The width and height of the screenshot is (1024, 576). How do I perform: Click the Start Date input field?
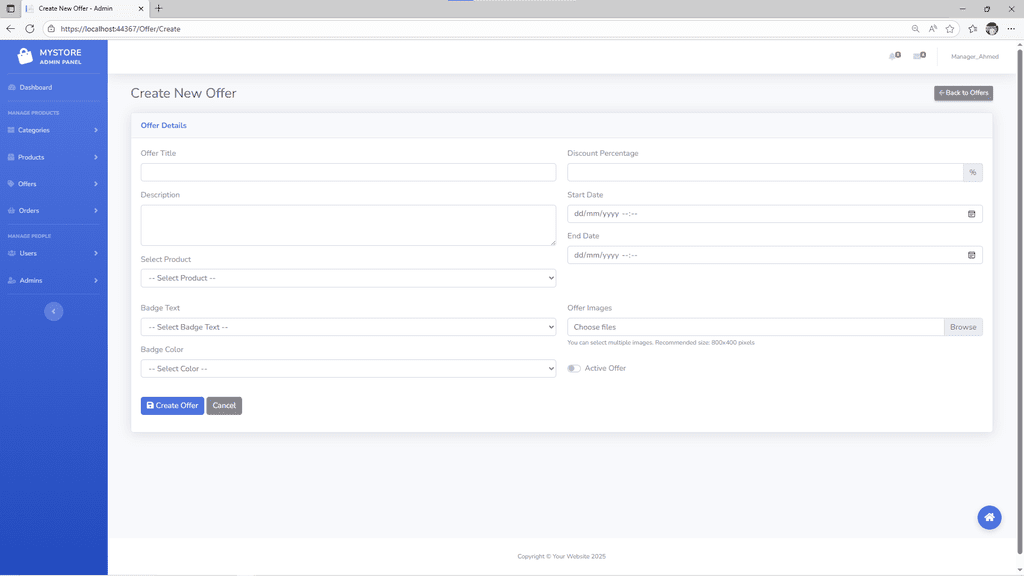[x=775, y=214]
